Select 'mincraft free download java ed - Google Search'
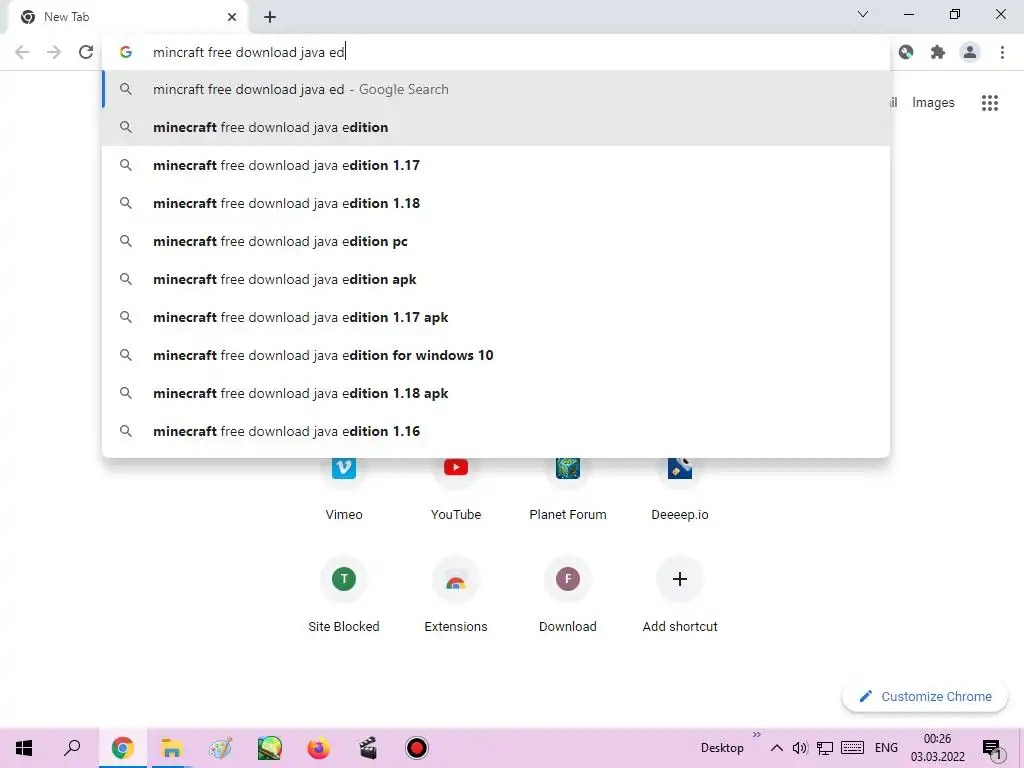The height and width of the screenshot is (768, 1024). pyautogui.click(x=496, y=89)
